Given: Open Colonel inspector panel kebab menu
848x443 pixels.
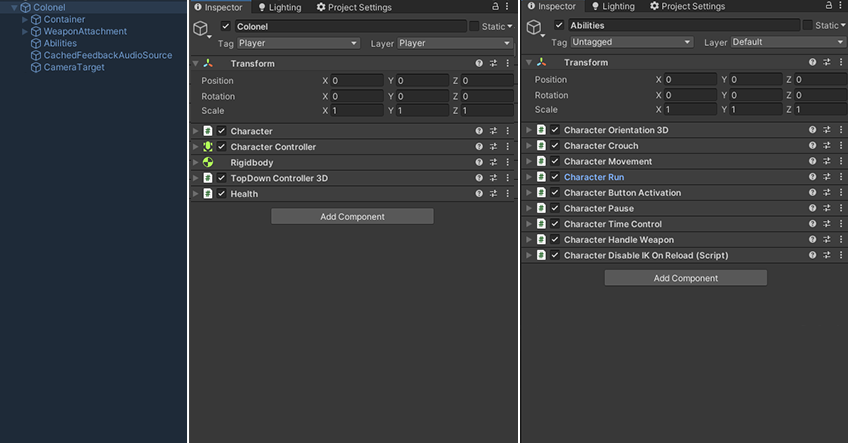Looking at the screenshot, I should 507,6.
